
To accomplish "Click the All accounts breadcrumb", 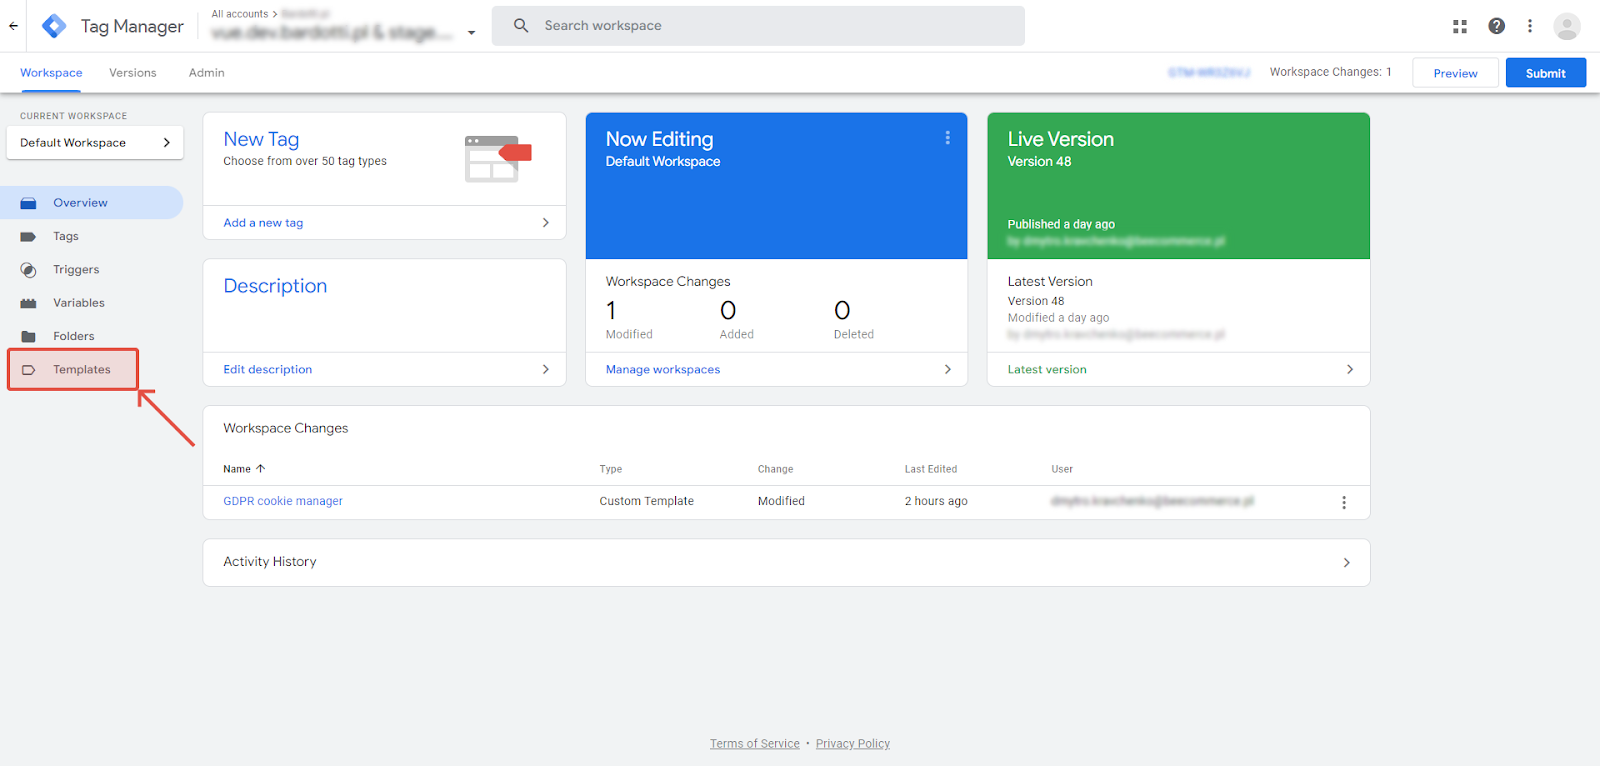I will coord(240,14).
